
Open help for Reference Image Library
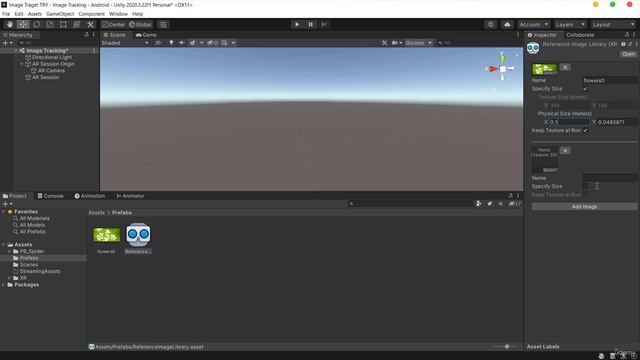coord(623,44)
